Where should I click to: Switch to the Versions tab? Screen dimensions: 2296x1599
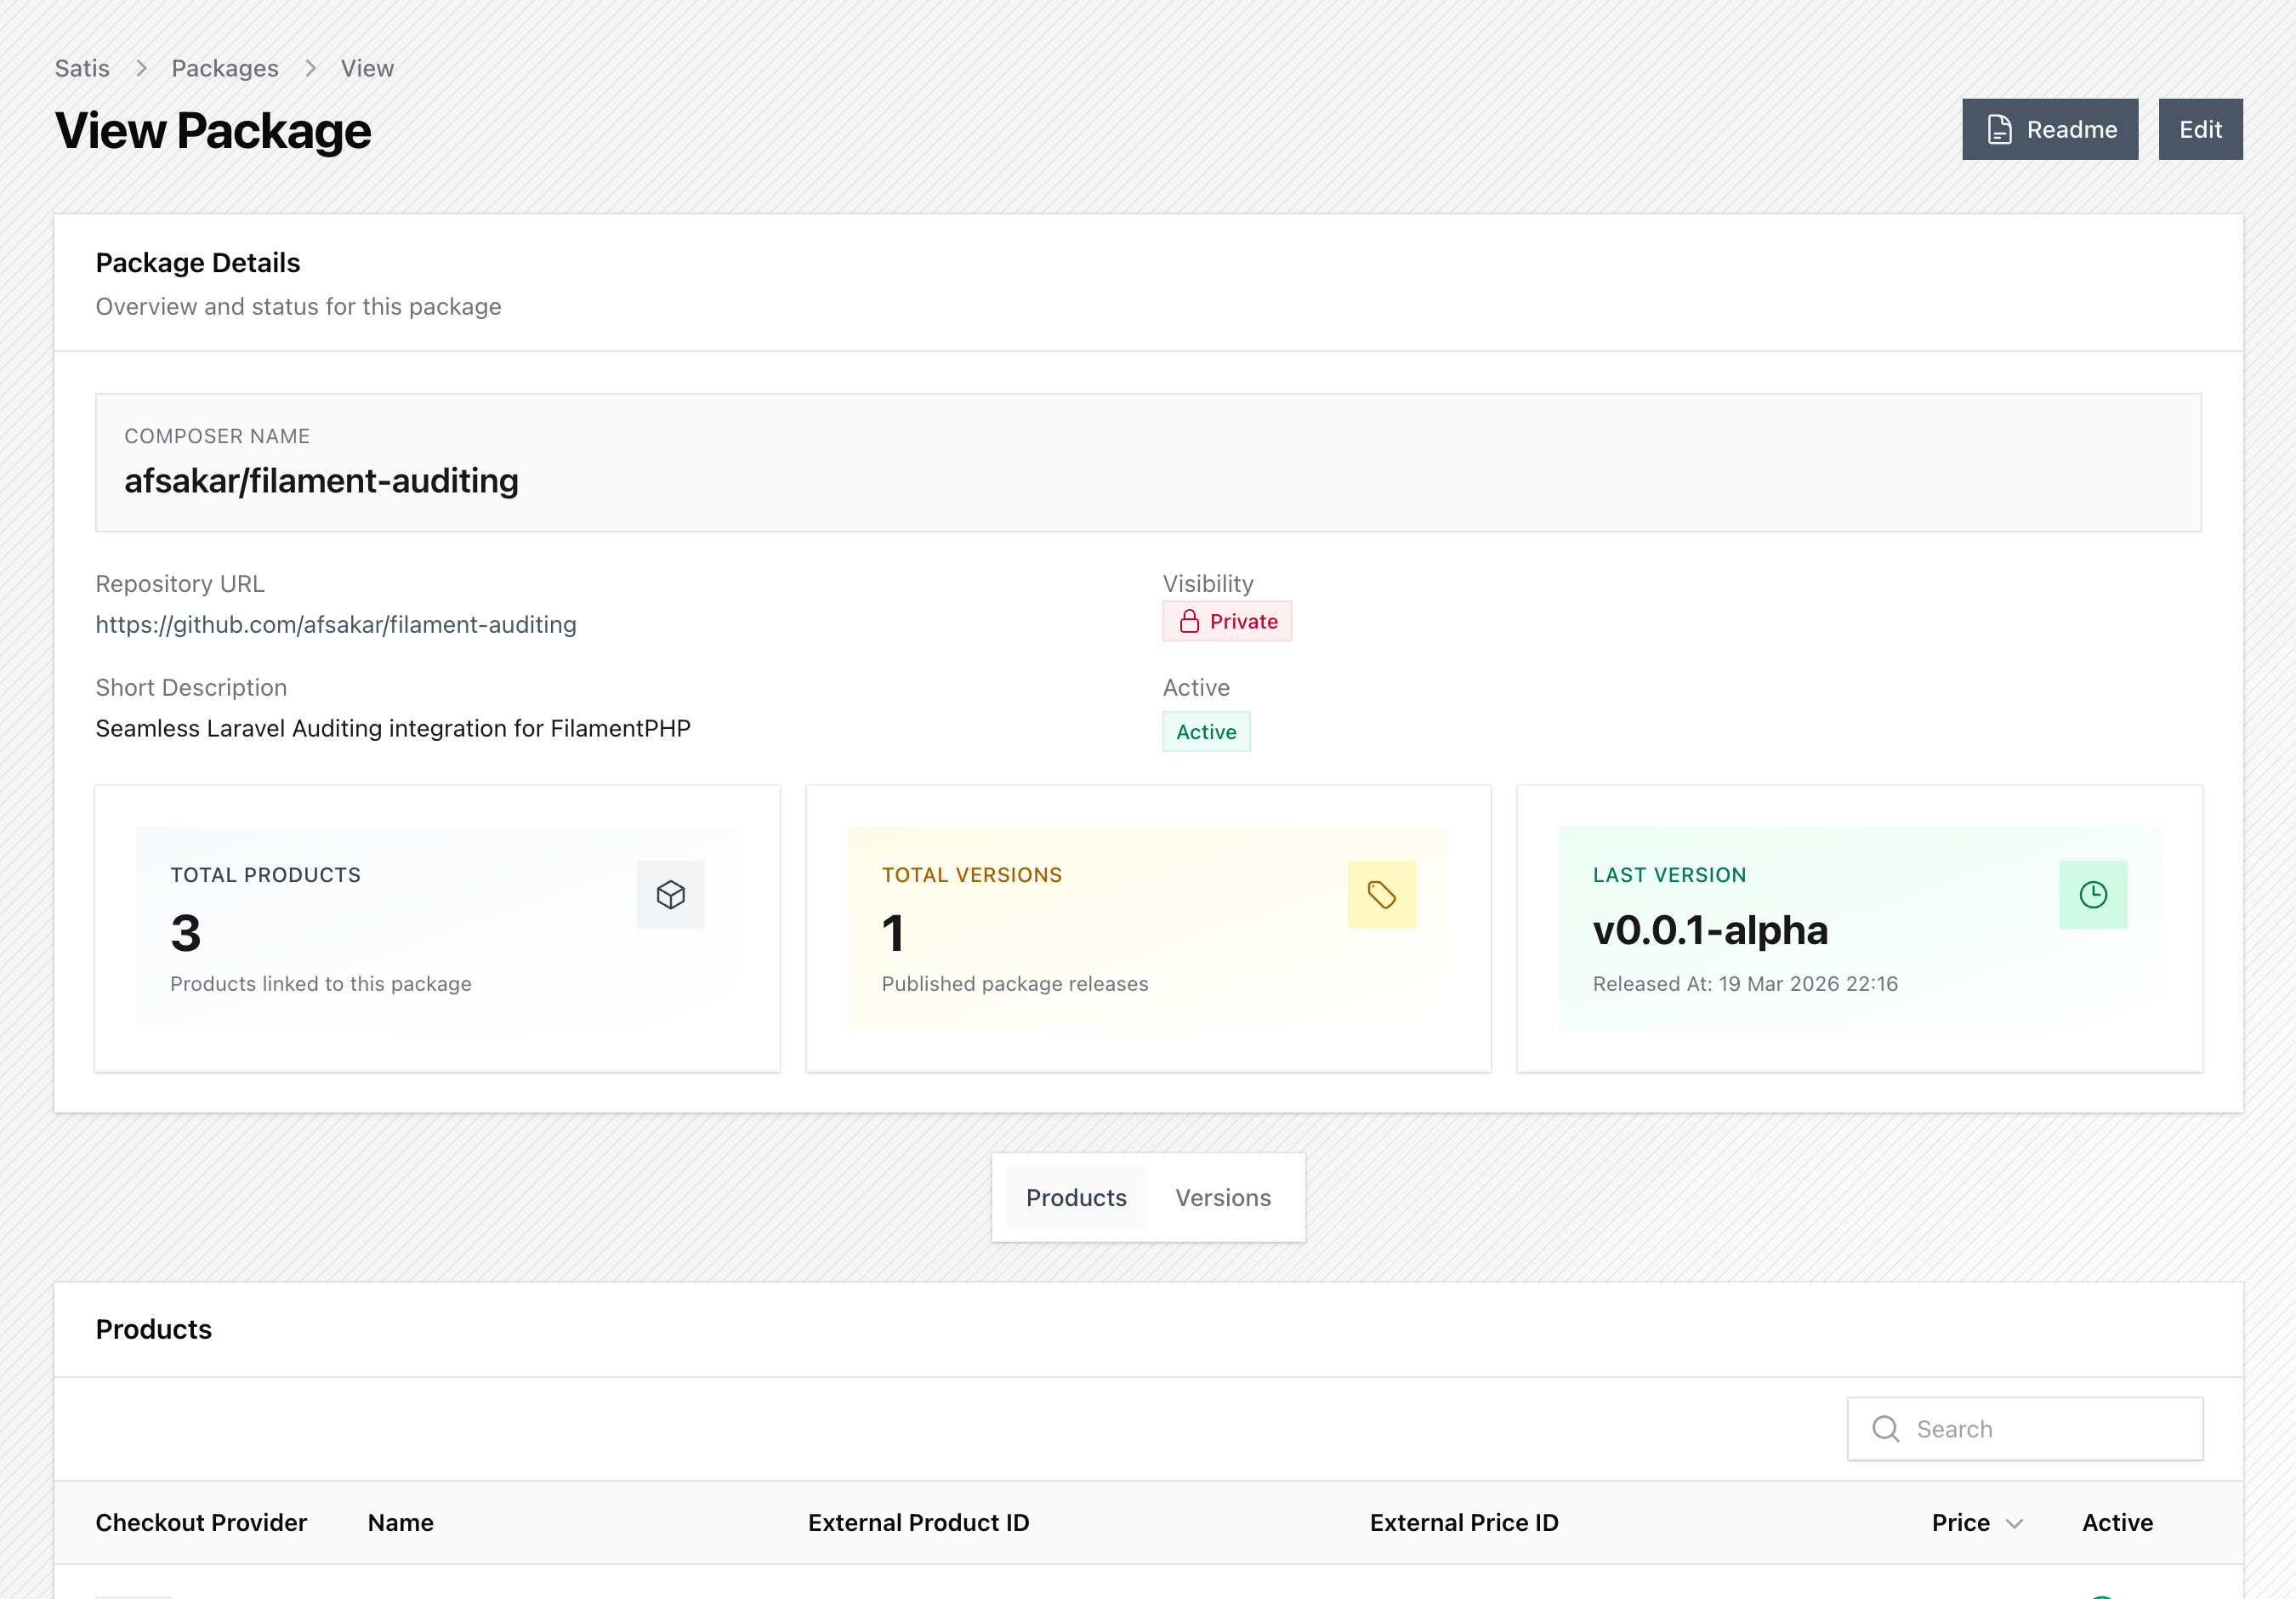click(x=1223, y=1198)
